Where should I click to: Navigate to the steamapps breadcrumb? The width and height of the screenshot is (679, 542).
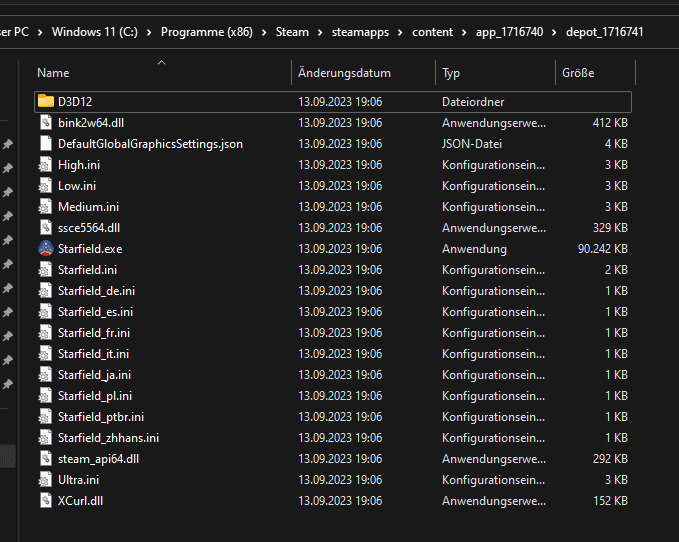(360, 32)
